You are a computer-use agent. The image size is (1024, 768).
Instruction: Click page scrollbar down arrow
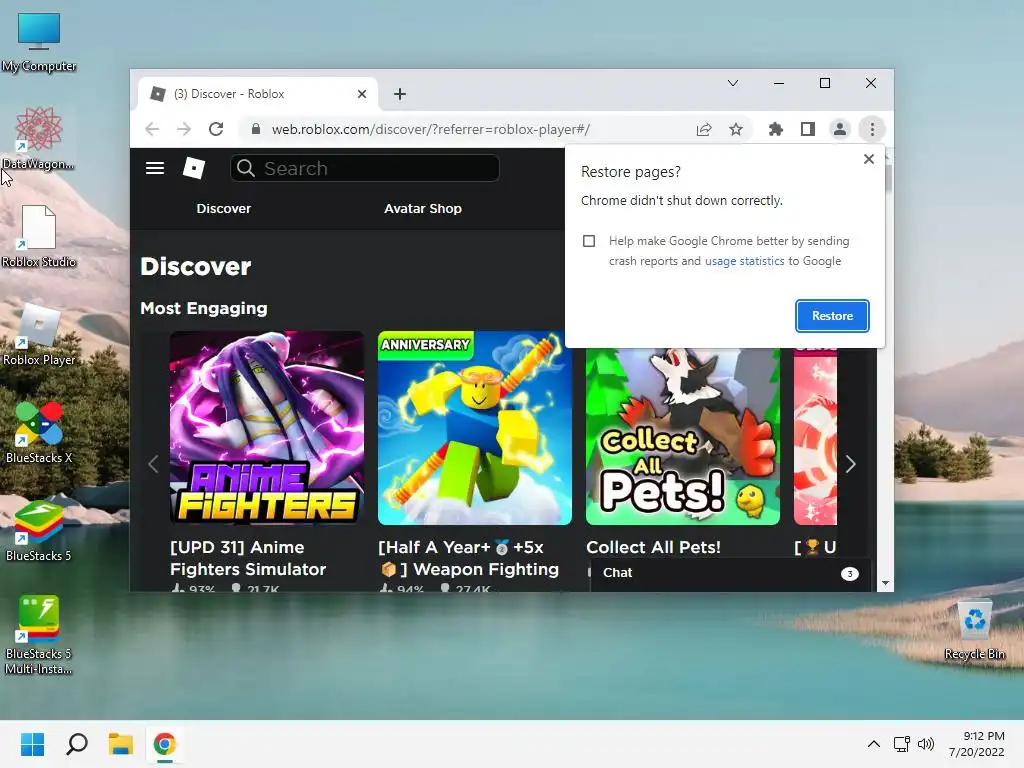tap(886, 583)
